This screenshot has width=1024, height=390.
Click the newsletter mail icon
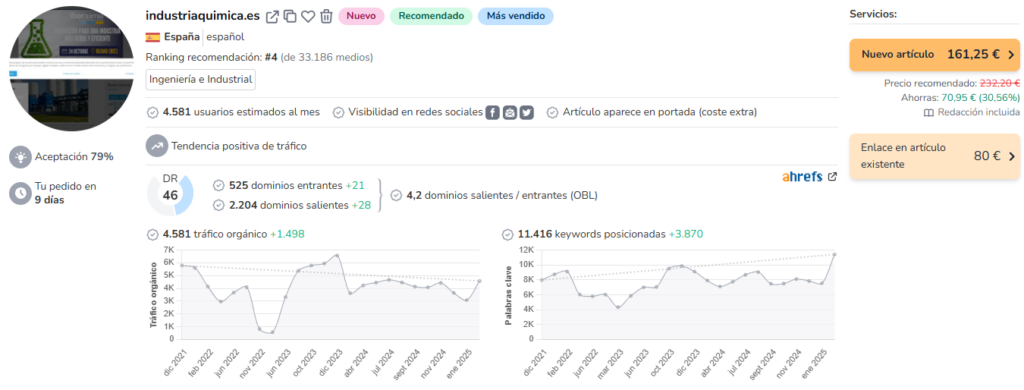pyautogui.click(x=510, y=112)
